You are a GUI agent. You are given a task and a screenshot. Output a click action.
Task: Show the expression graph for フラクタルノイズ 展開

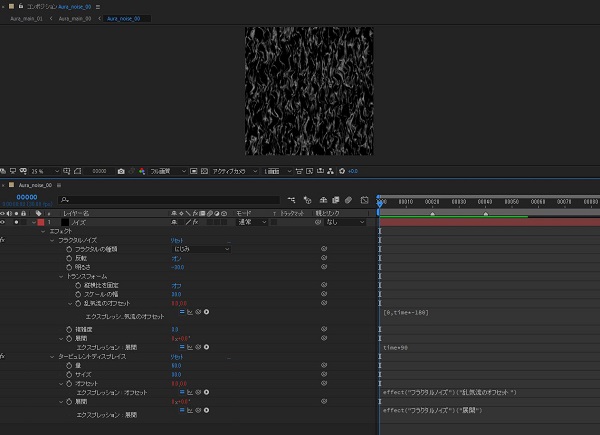coord(190,347)
